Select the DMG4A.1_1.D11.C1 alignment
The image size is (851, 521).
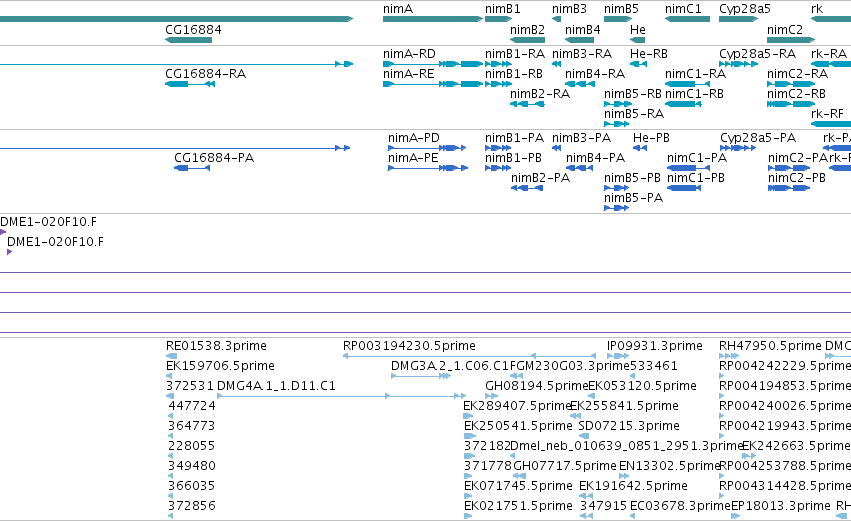(x=341, y=396)
